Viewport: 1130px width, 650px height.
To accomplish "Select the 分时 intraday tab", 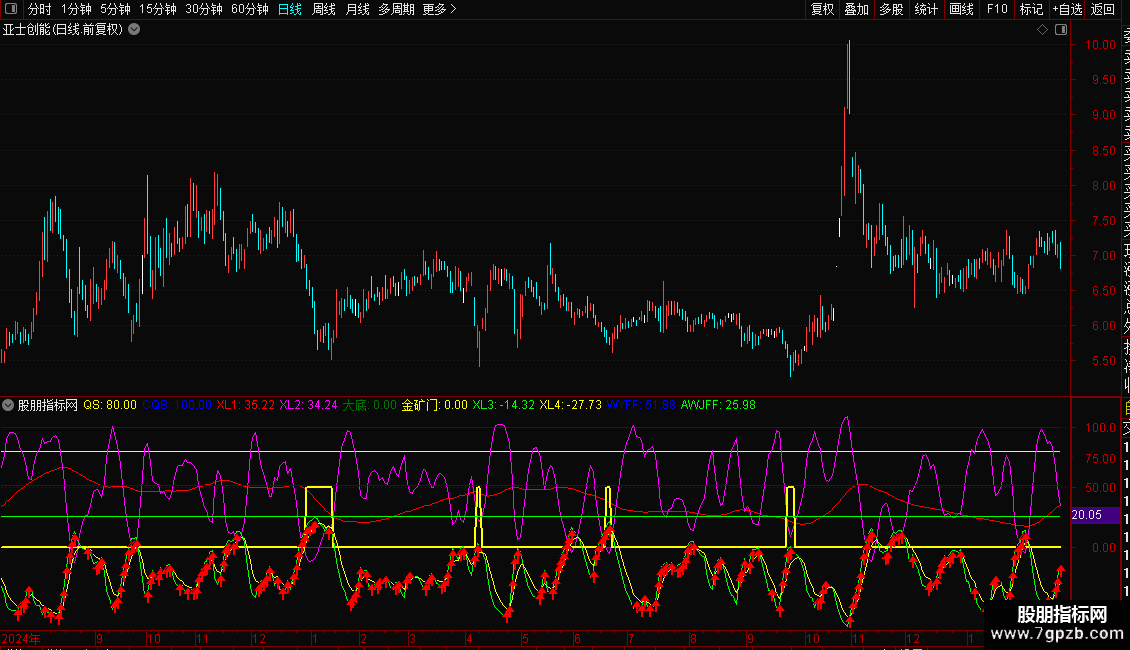I will 39,9.
